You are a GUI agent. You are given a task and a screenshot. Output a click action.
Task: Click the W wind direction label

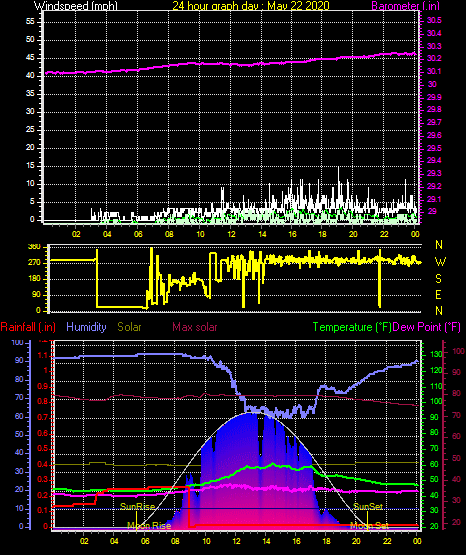(440, 262)
